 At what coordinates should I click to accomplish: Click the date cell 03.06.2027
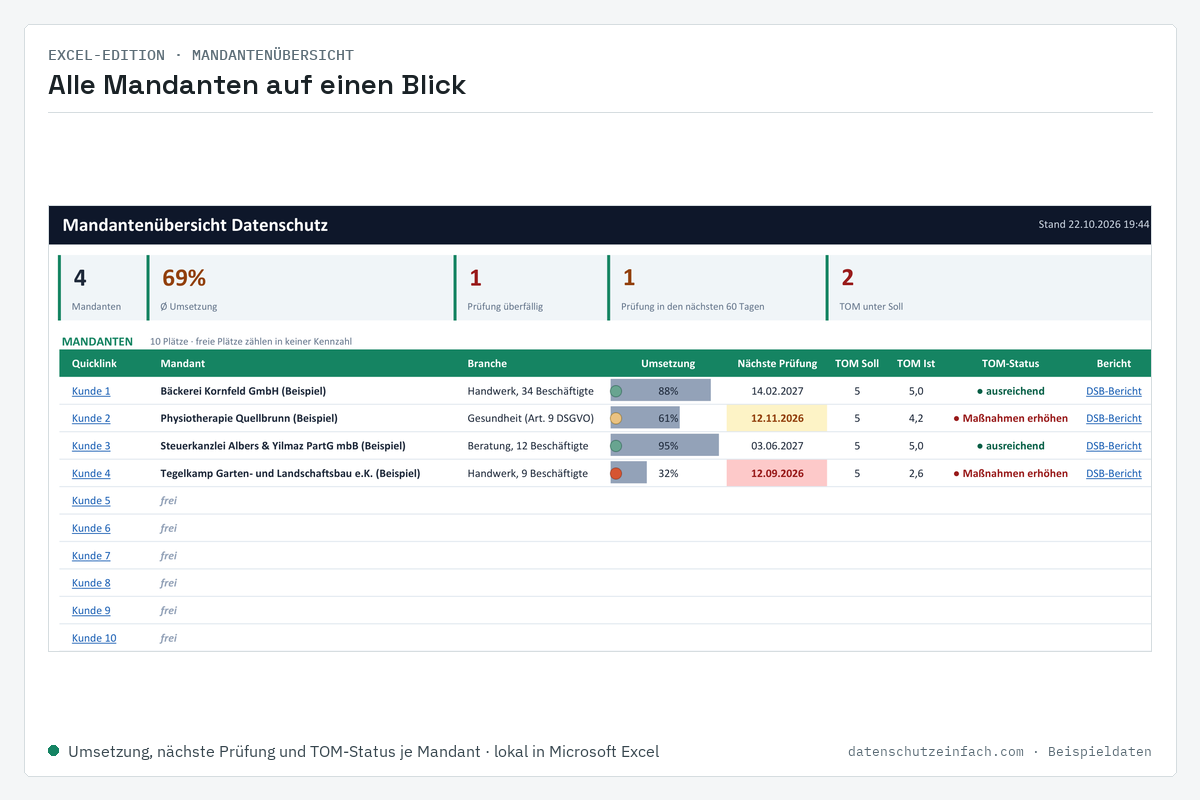777,446
